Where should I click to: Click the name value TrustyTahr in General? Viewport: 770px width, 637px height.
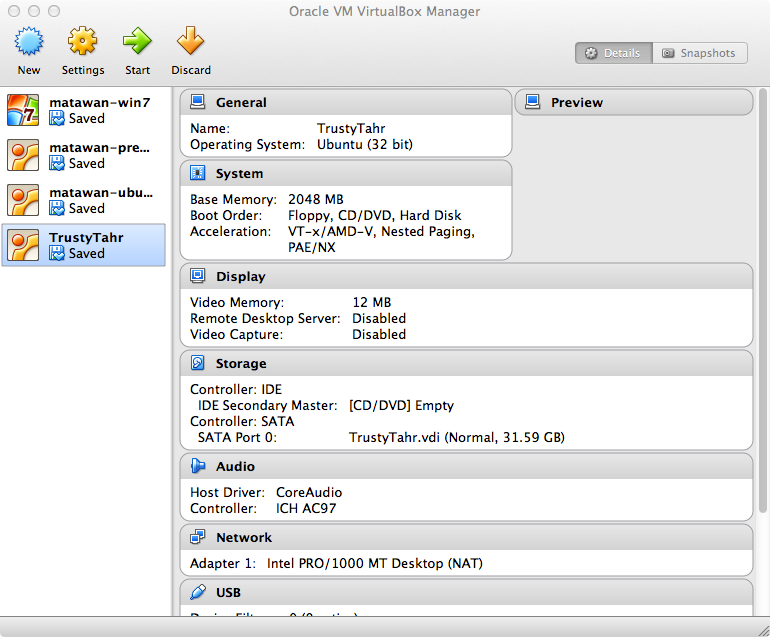coord(351,128)
